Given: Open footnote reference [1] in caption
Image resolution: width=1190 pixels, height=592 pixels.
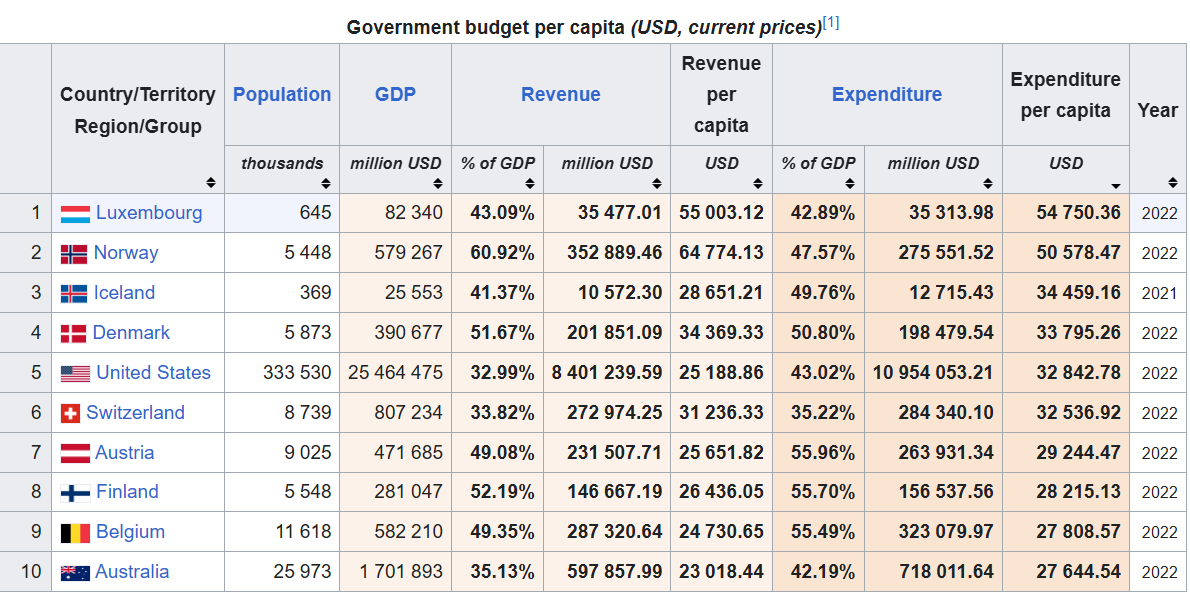Looking at the screenshot, I should pos(831,24).
